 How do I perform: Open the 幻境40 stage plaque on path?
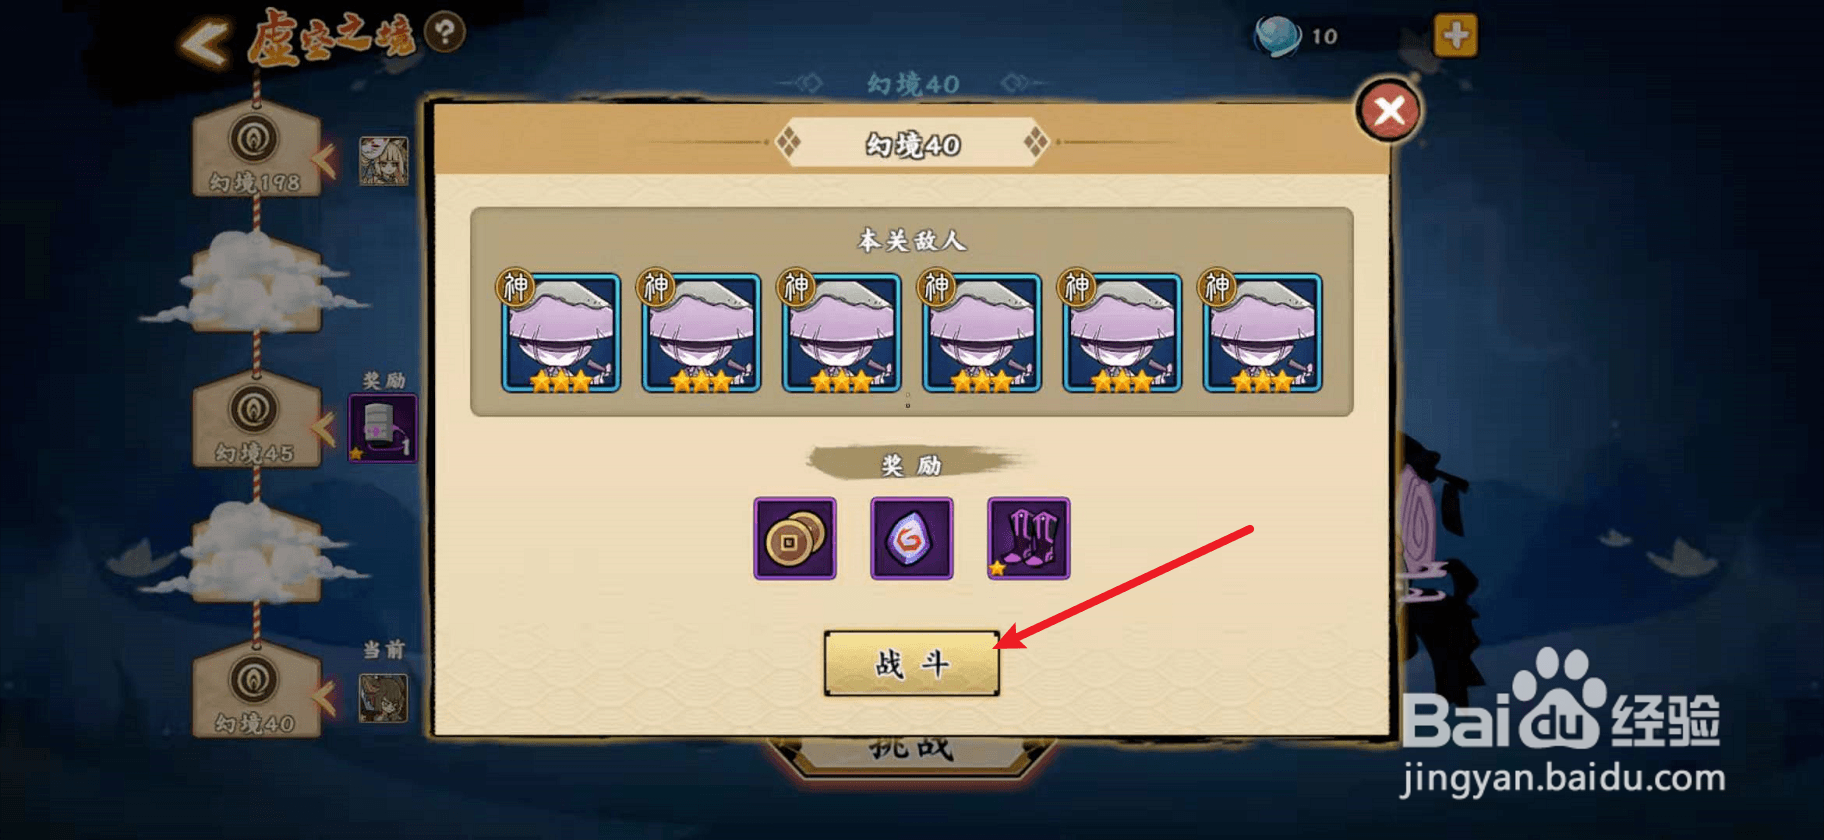coord(256,689)
